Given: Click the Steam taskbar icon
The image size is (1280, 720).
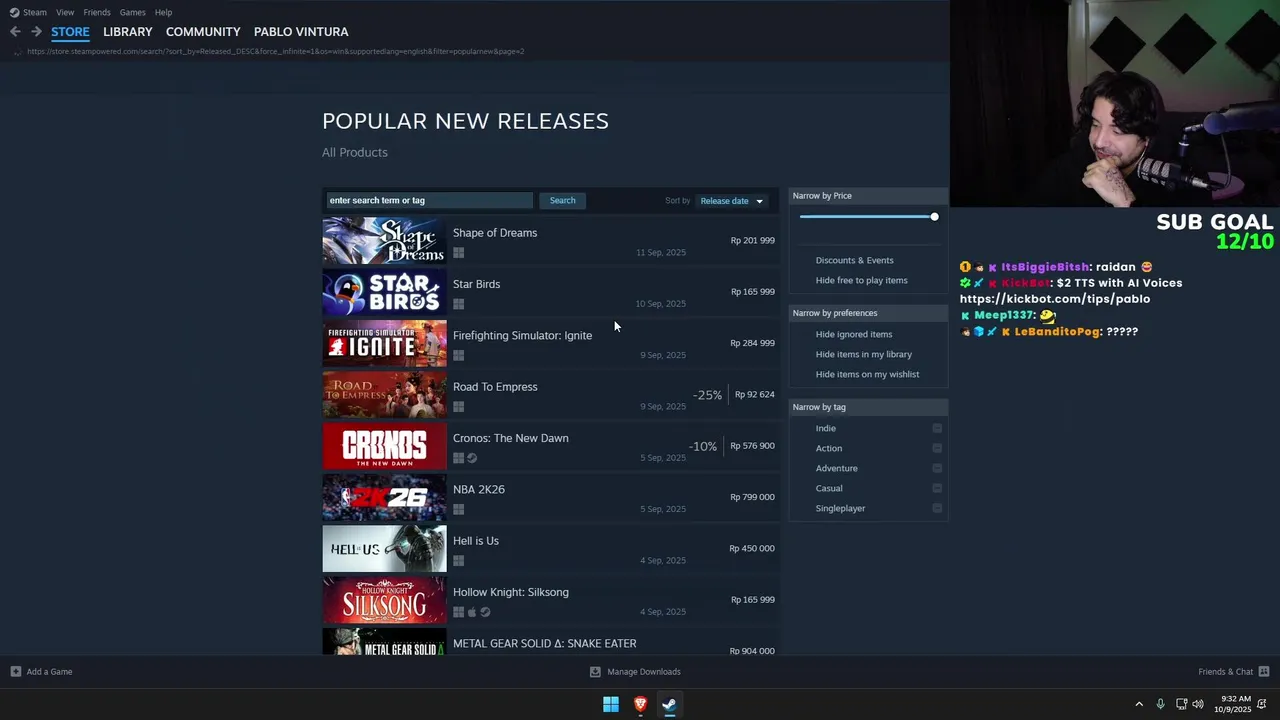Looking at the screenshot, I should pyautogui.click(x=669, y=704).
